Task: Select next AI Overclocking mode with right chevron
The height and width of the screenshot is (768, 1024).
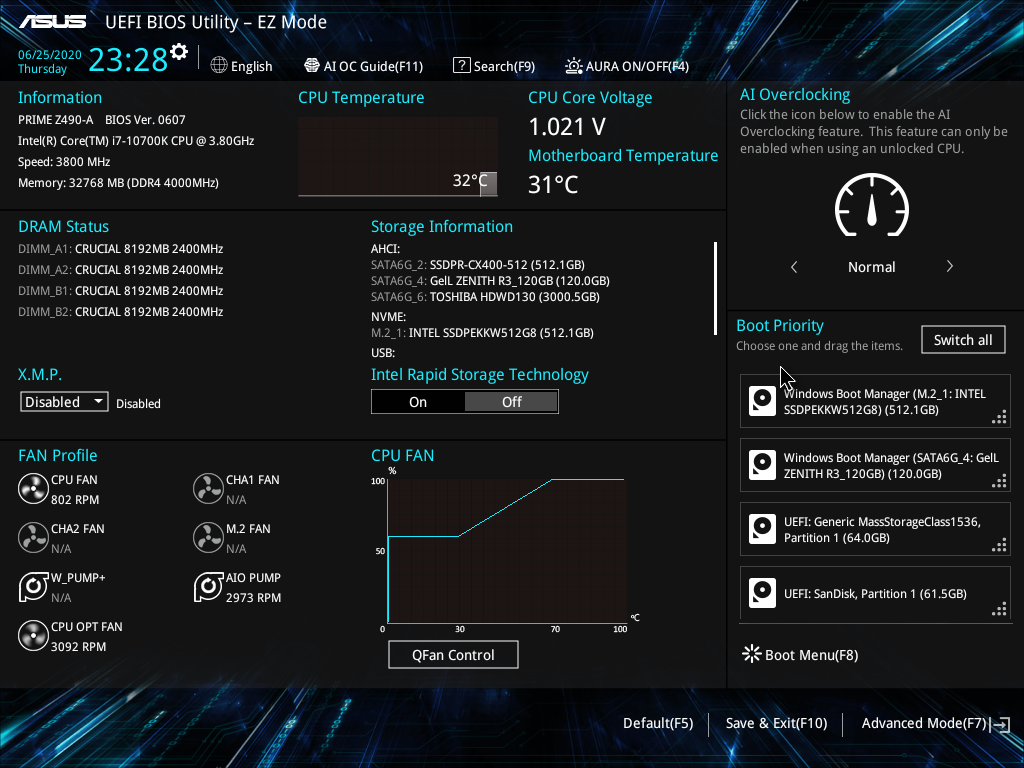Action: click(x=950, y=266)
